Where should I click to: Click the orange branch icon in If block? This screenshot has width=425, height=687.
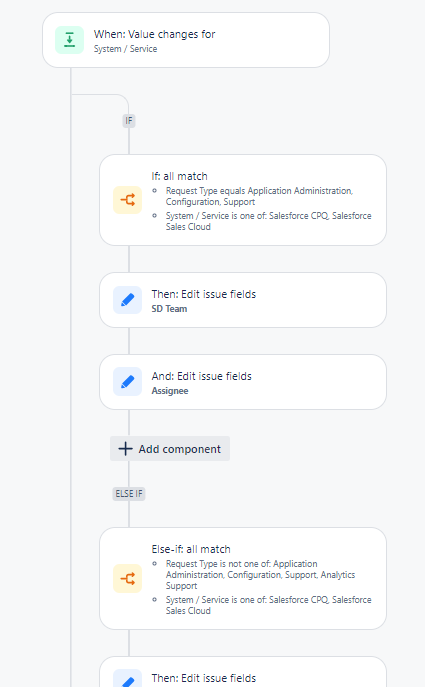point(128,200)
